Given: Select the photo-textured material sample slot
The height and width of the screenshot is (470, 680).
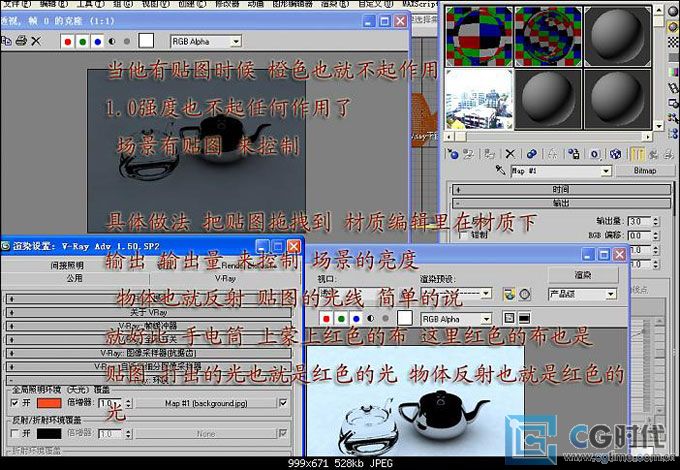Looking at the screenshot, I should click(x=479, y=101).
